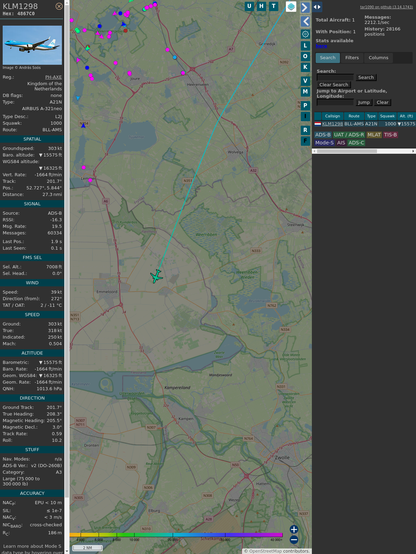Sort table by Callsign column
This screenshot has height=554, width=416.
tap(332, 116)
